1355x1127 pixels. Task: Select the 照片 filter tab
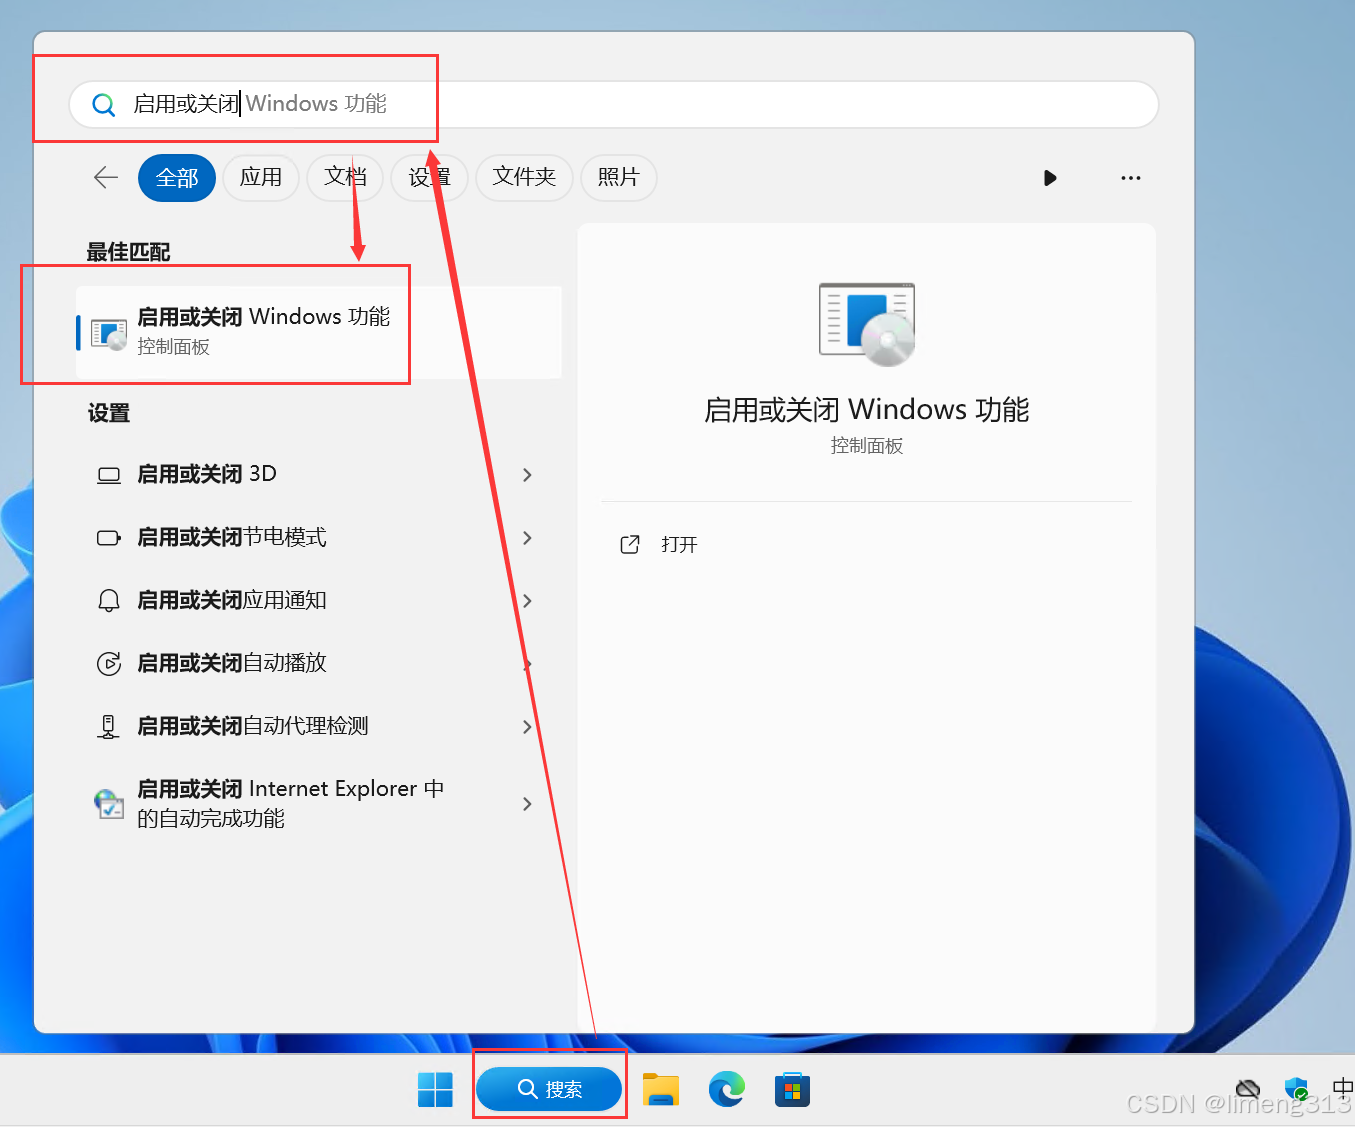[618, 178]
